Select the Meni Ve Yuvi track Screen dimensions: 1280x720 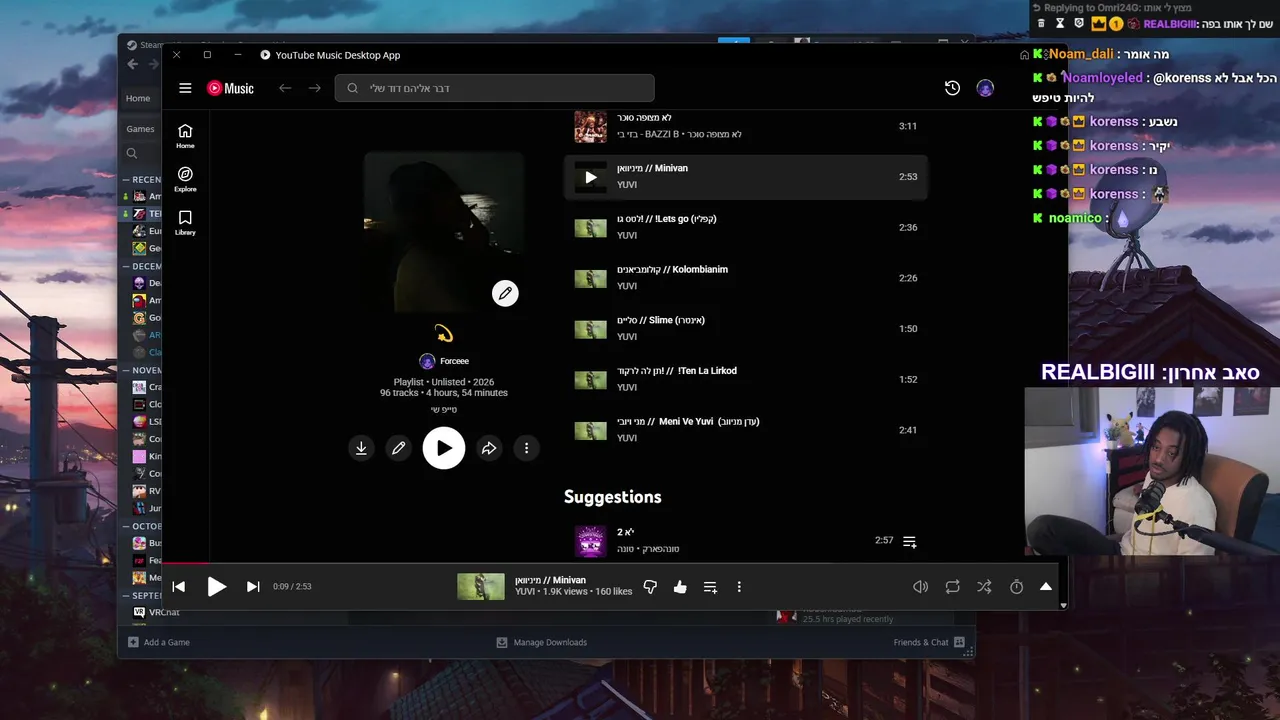pos(746,430)
